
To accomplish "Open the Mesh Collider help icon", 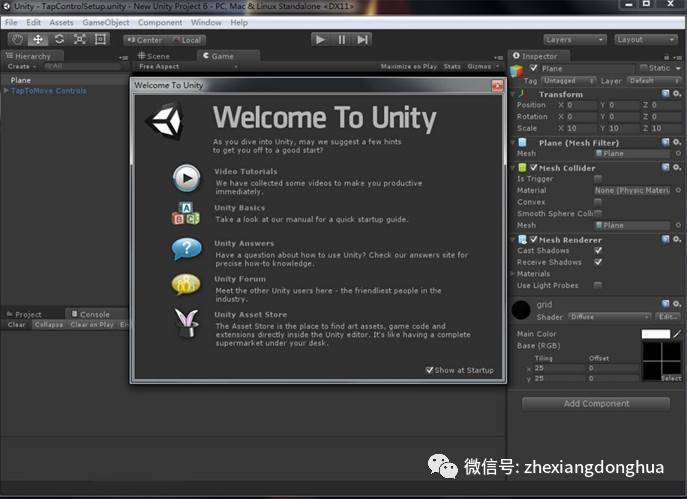I will [666, 167].
